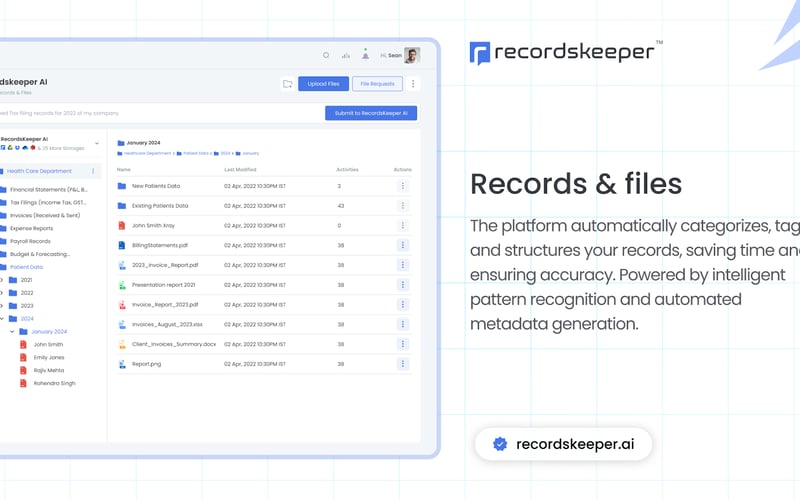This screenshot has height=500, width=800.
Task: Open the three-dot menu next to File Requests
Action: (x=413, y=84)
